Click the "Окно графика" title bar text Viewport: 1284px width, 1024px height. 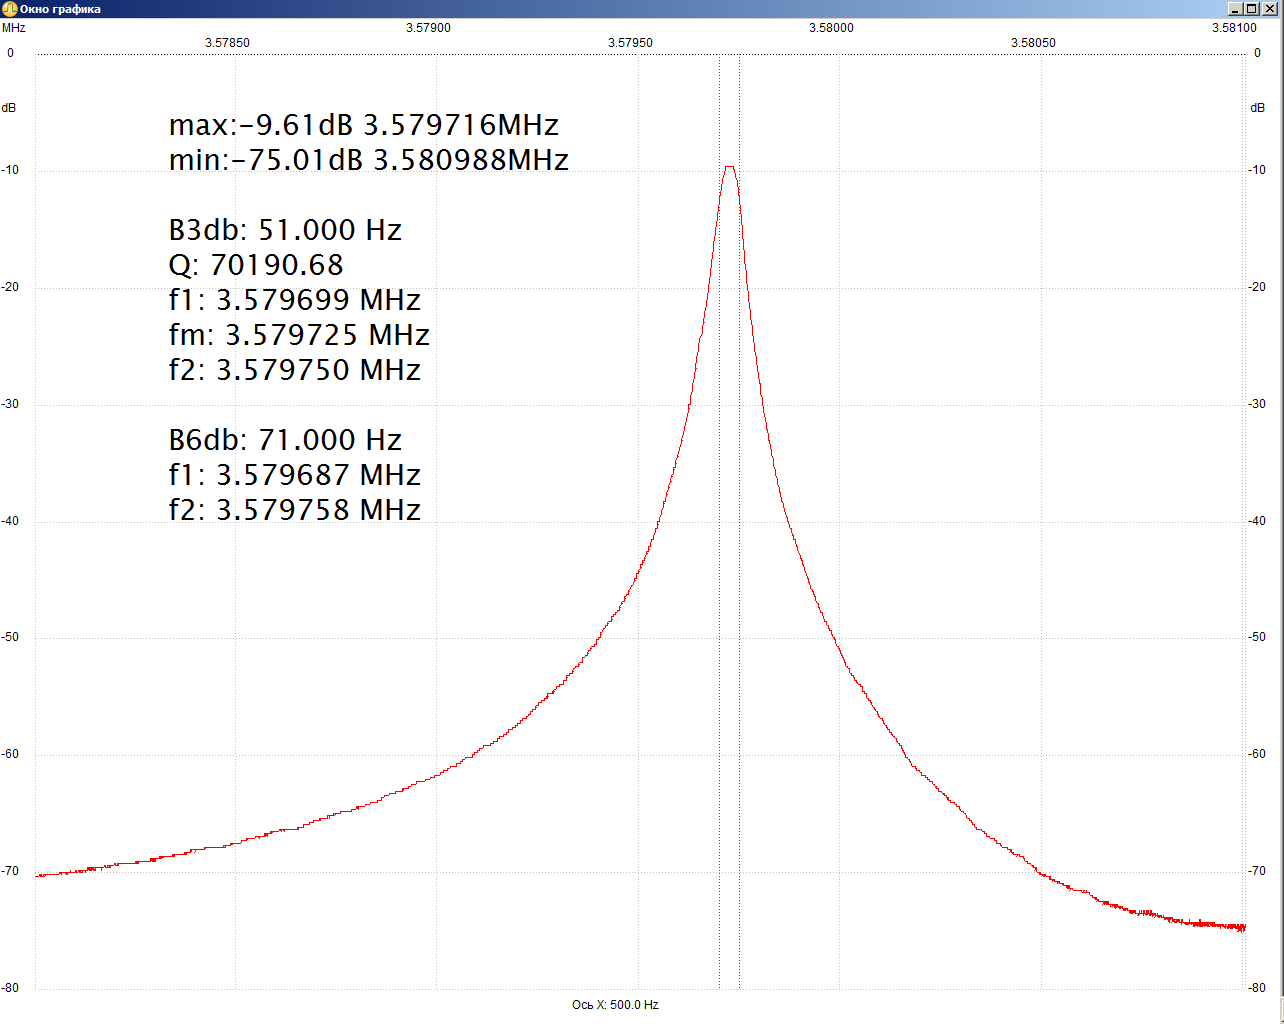pyautogui.click(x=60, y=9)
